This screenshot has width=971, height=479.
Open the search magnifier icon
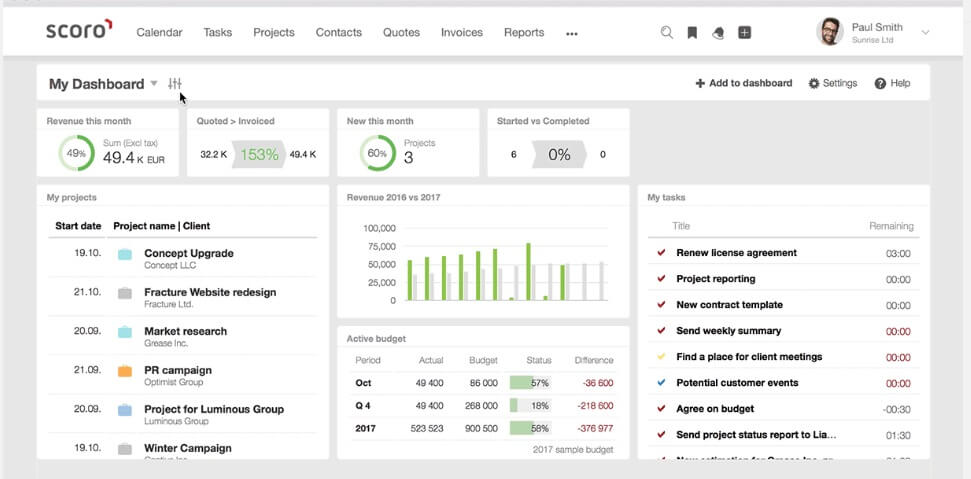pos(666,33)
